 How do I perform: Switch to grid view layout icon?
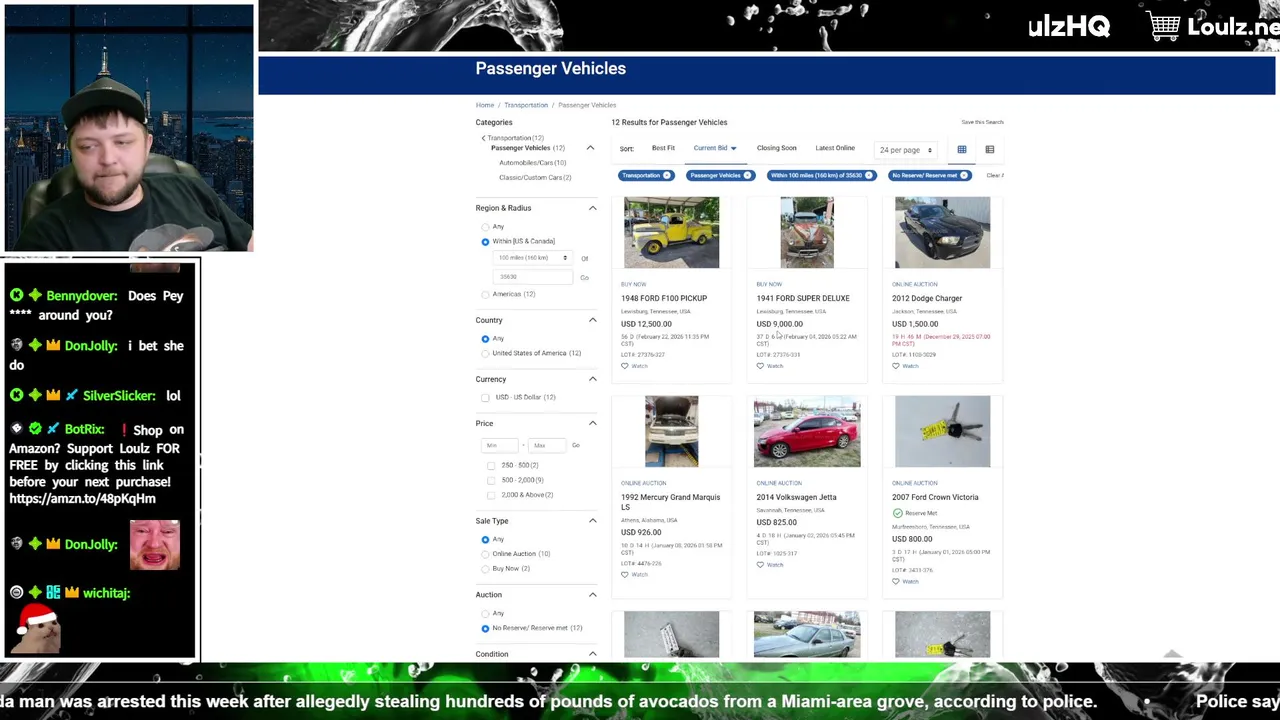pos(962,150)
